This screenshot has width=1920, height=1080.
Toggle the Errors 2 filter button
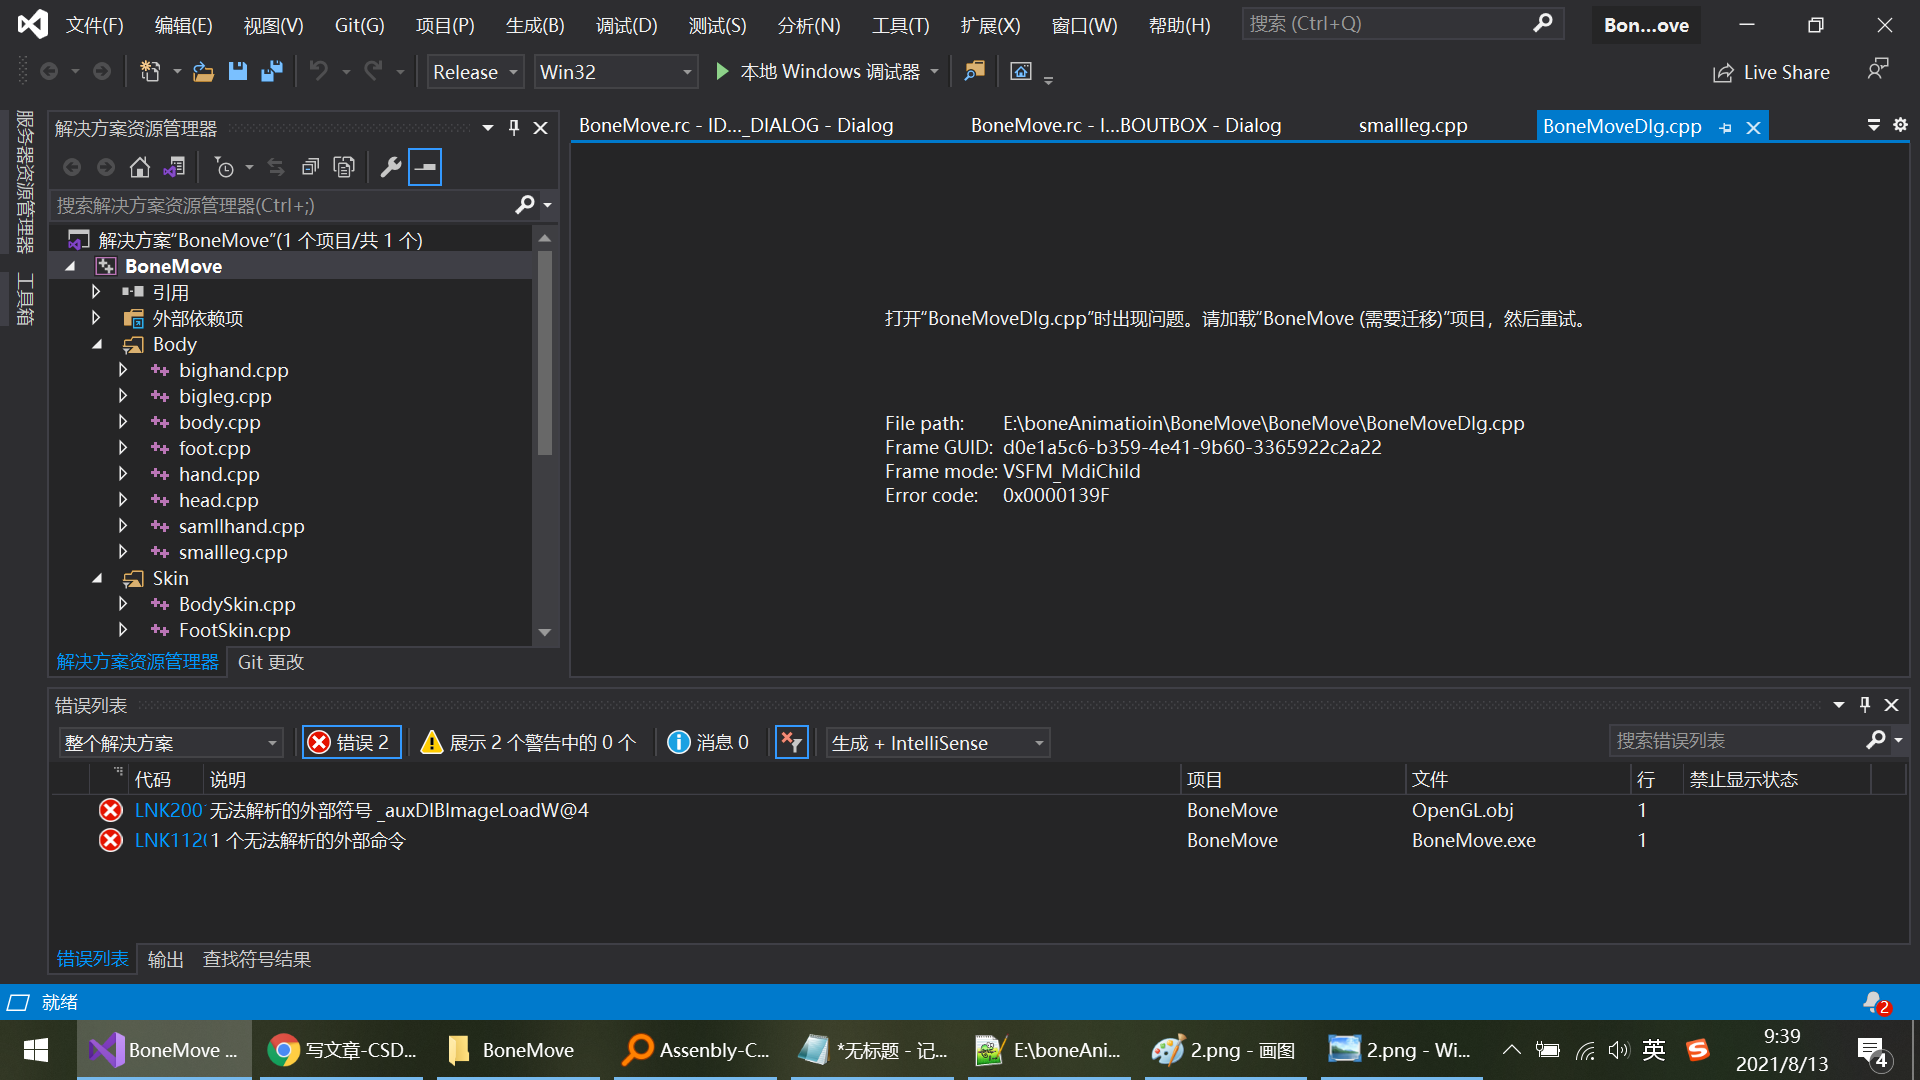(x=351, y=742)
